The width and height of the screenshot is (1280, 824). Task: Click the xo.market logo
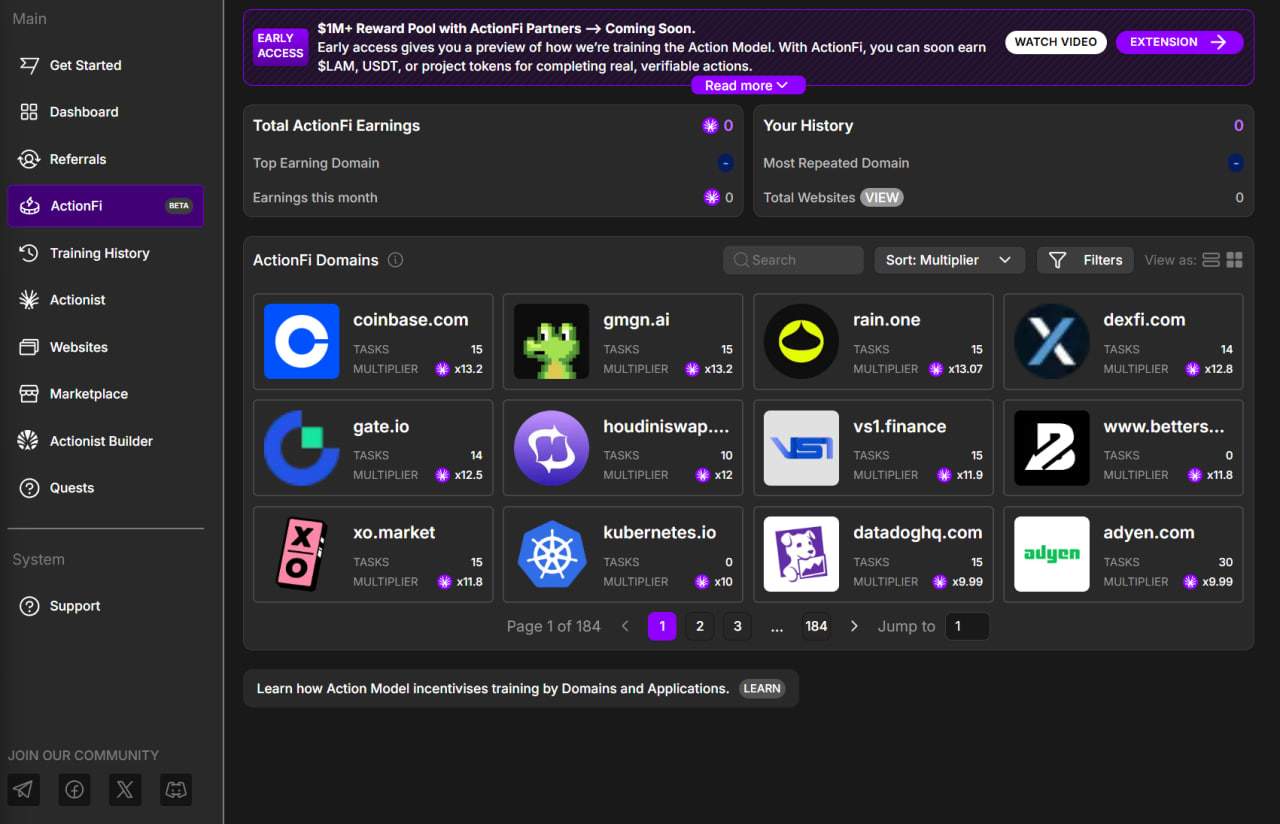point(301,554)
